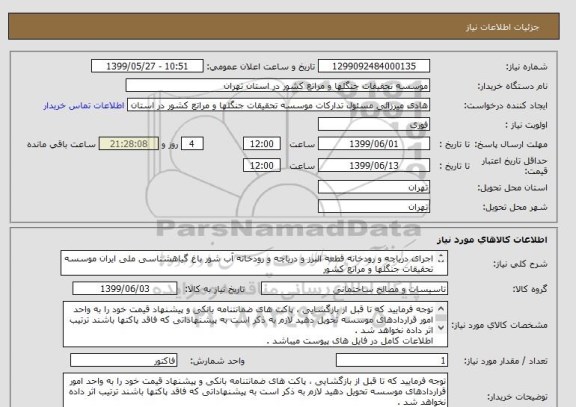This screenshot has width=576, height=407.
Task: Click the ایجاد کننده درخواست field
Action: (278, 105)
